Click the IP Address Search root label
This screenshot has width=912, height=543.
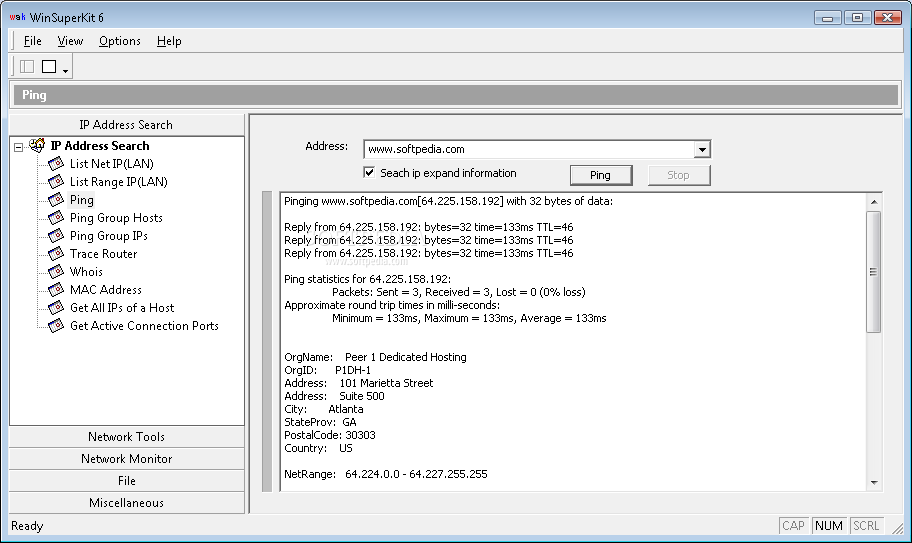coord(100,146)
